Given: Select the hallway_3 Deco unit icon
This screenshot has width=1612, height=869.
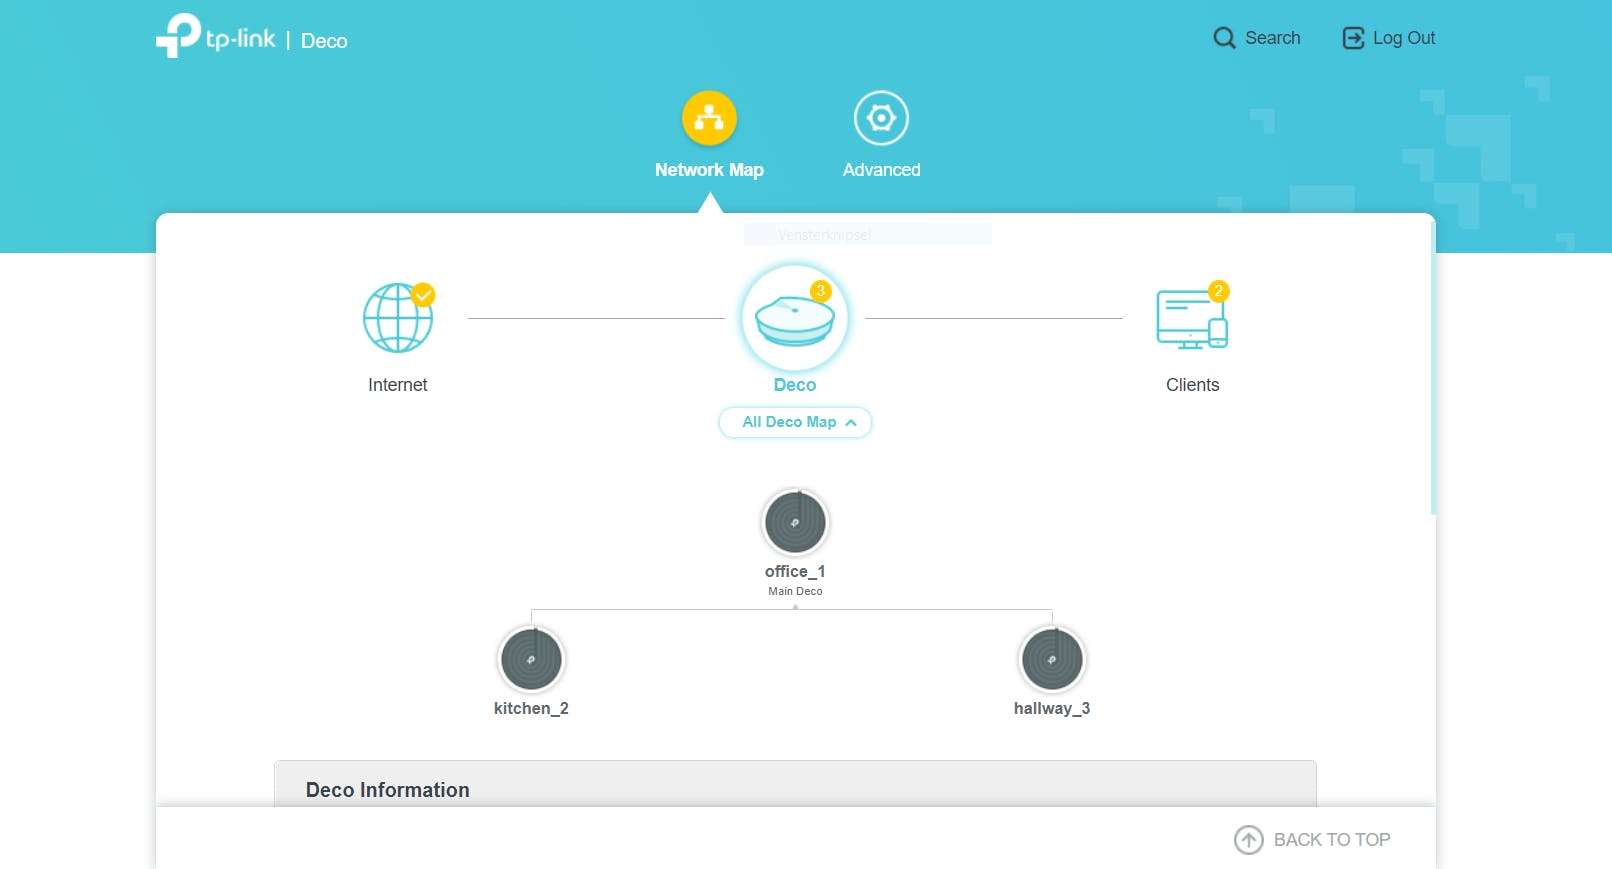Looking at the screenshot, I should click(1052, 659).
